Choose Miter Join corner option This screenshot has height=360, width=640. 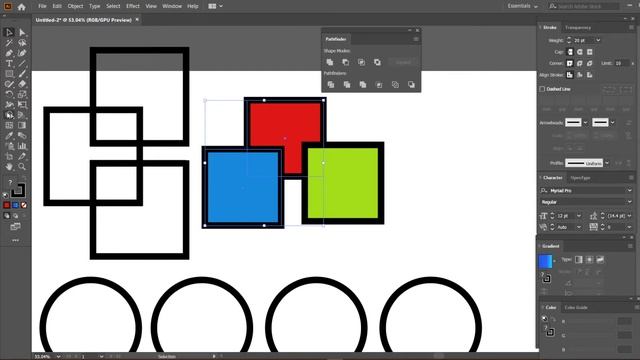570,63
